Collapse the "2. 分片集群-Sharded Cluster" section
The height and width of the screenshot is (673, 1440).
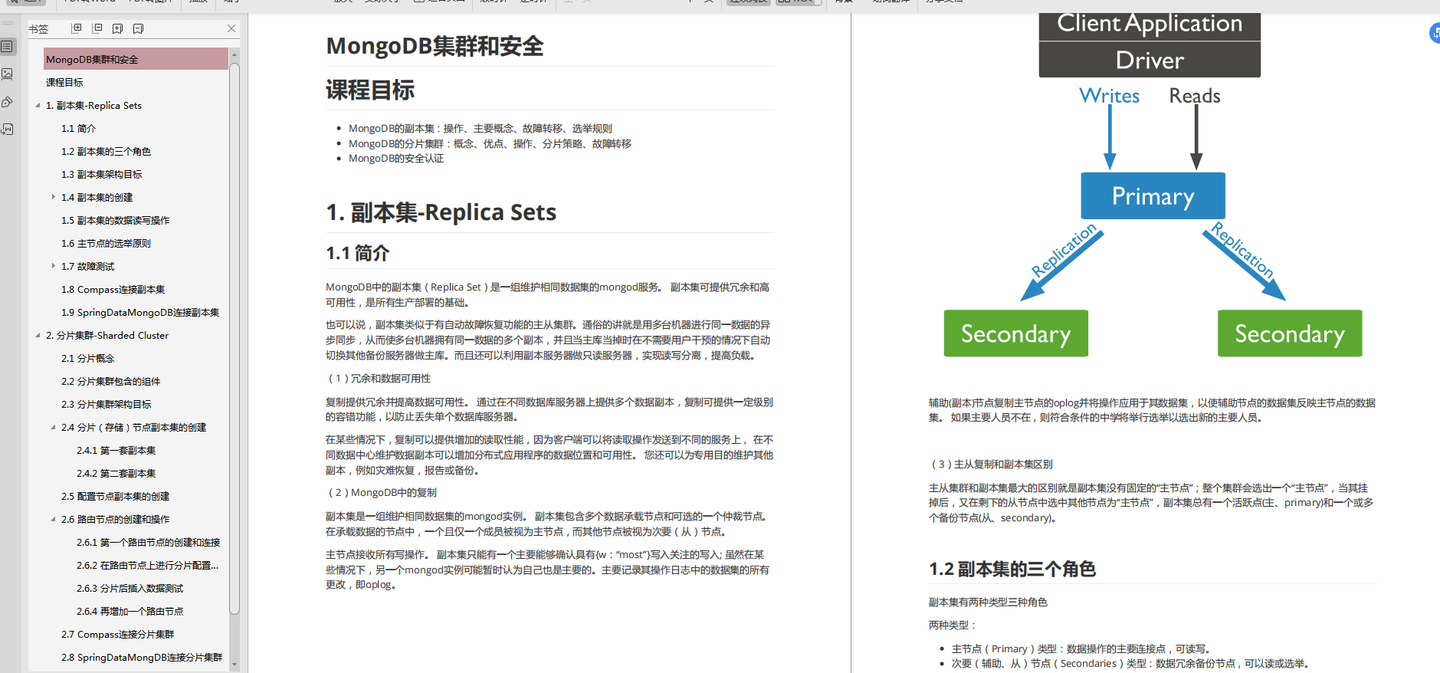[x=38, y=335]
